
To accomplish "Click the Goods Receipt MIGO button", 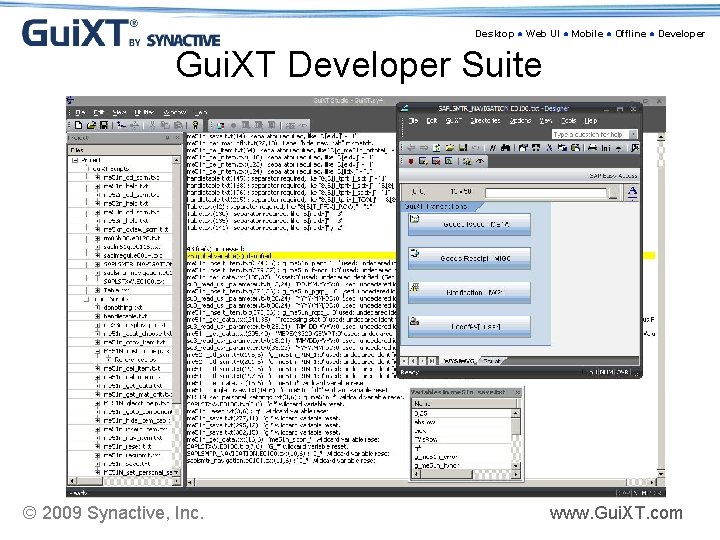I will [x=469, y=259].
